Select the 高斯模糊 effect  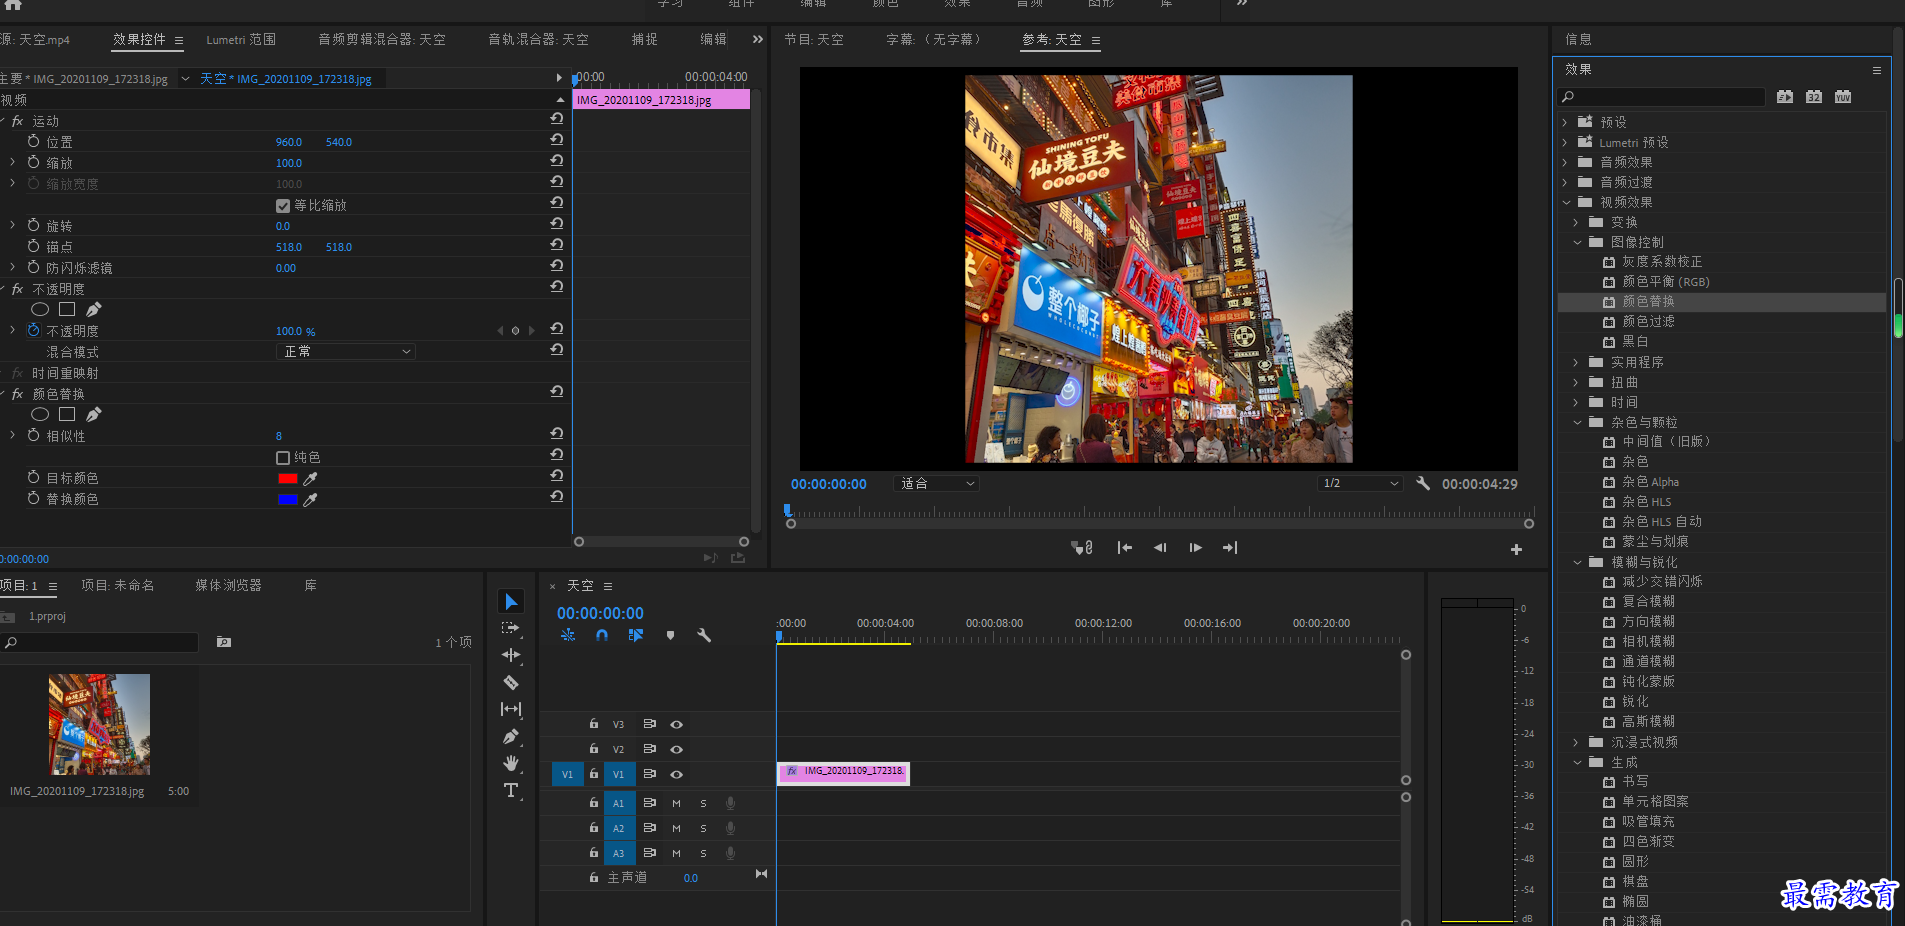(1648, 721)
